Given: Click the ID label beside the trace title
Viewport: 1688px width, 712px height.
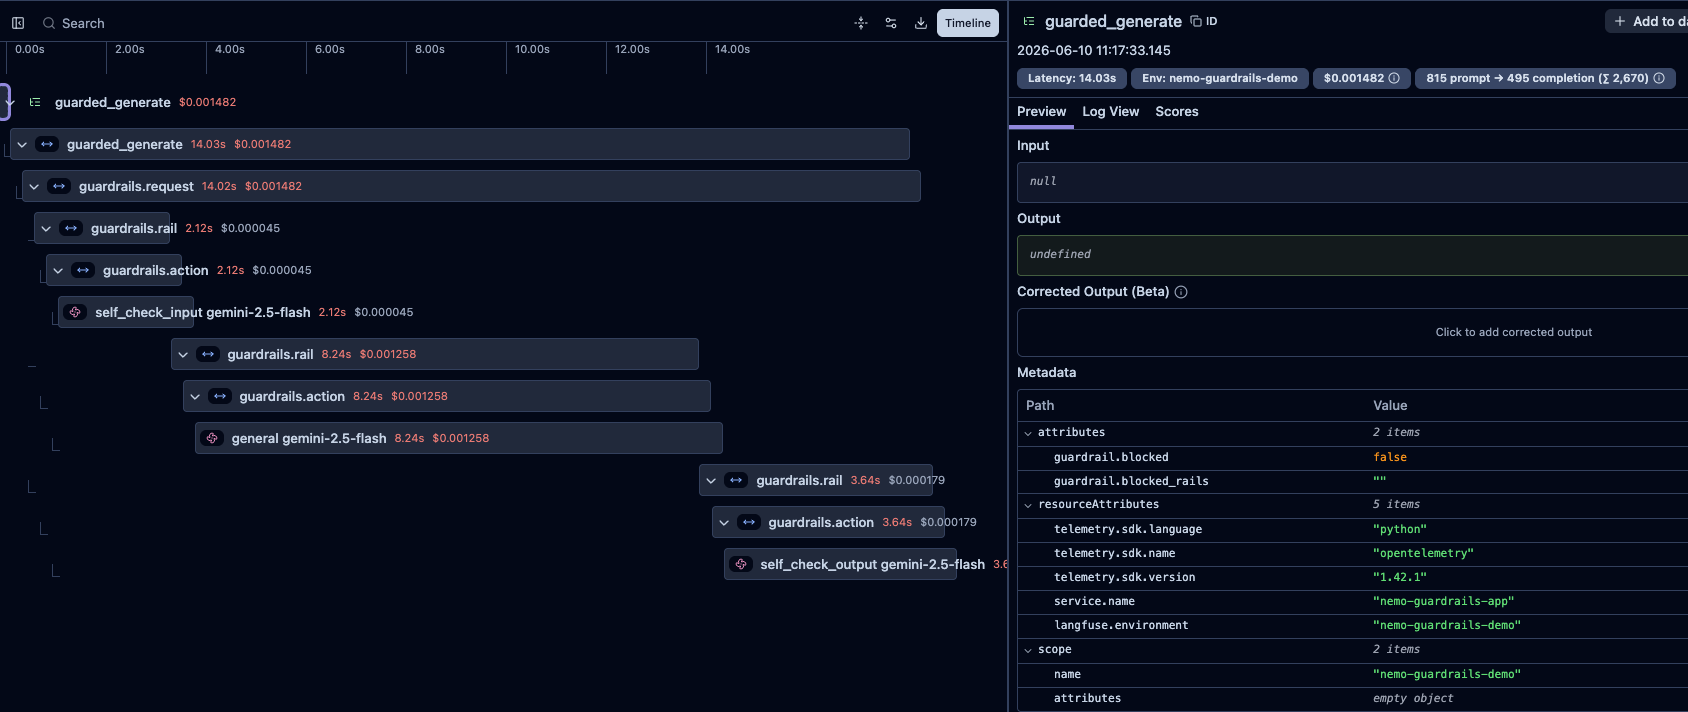Looking at the screenshot, I should (1211, 21).
